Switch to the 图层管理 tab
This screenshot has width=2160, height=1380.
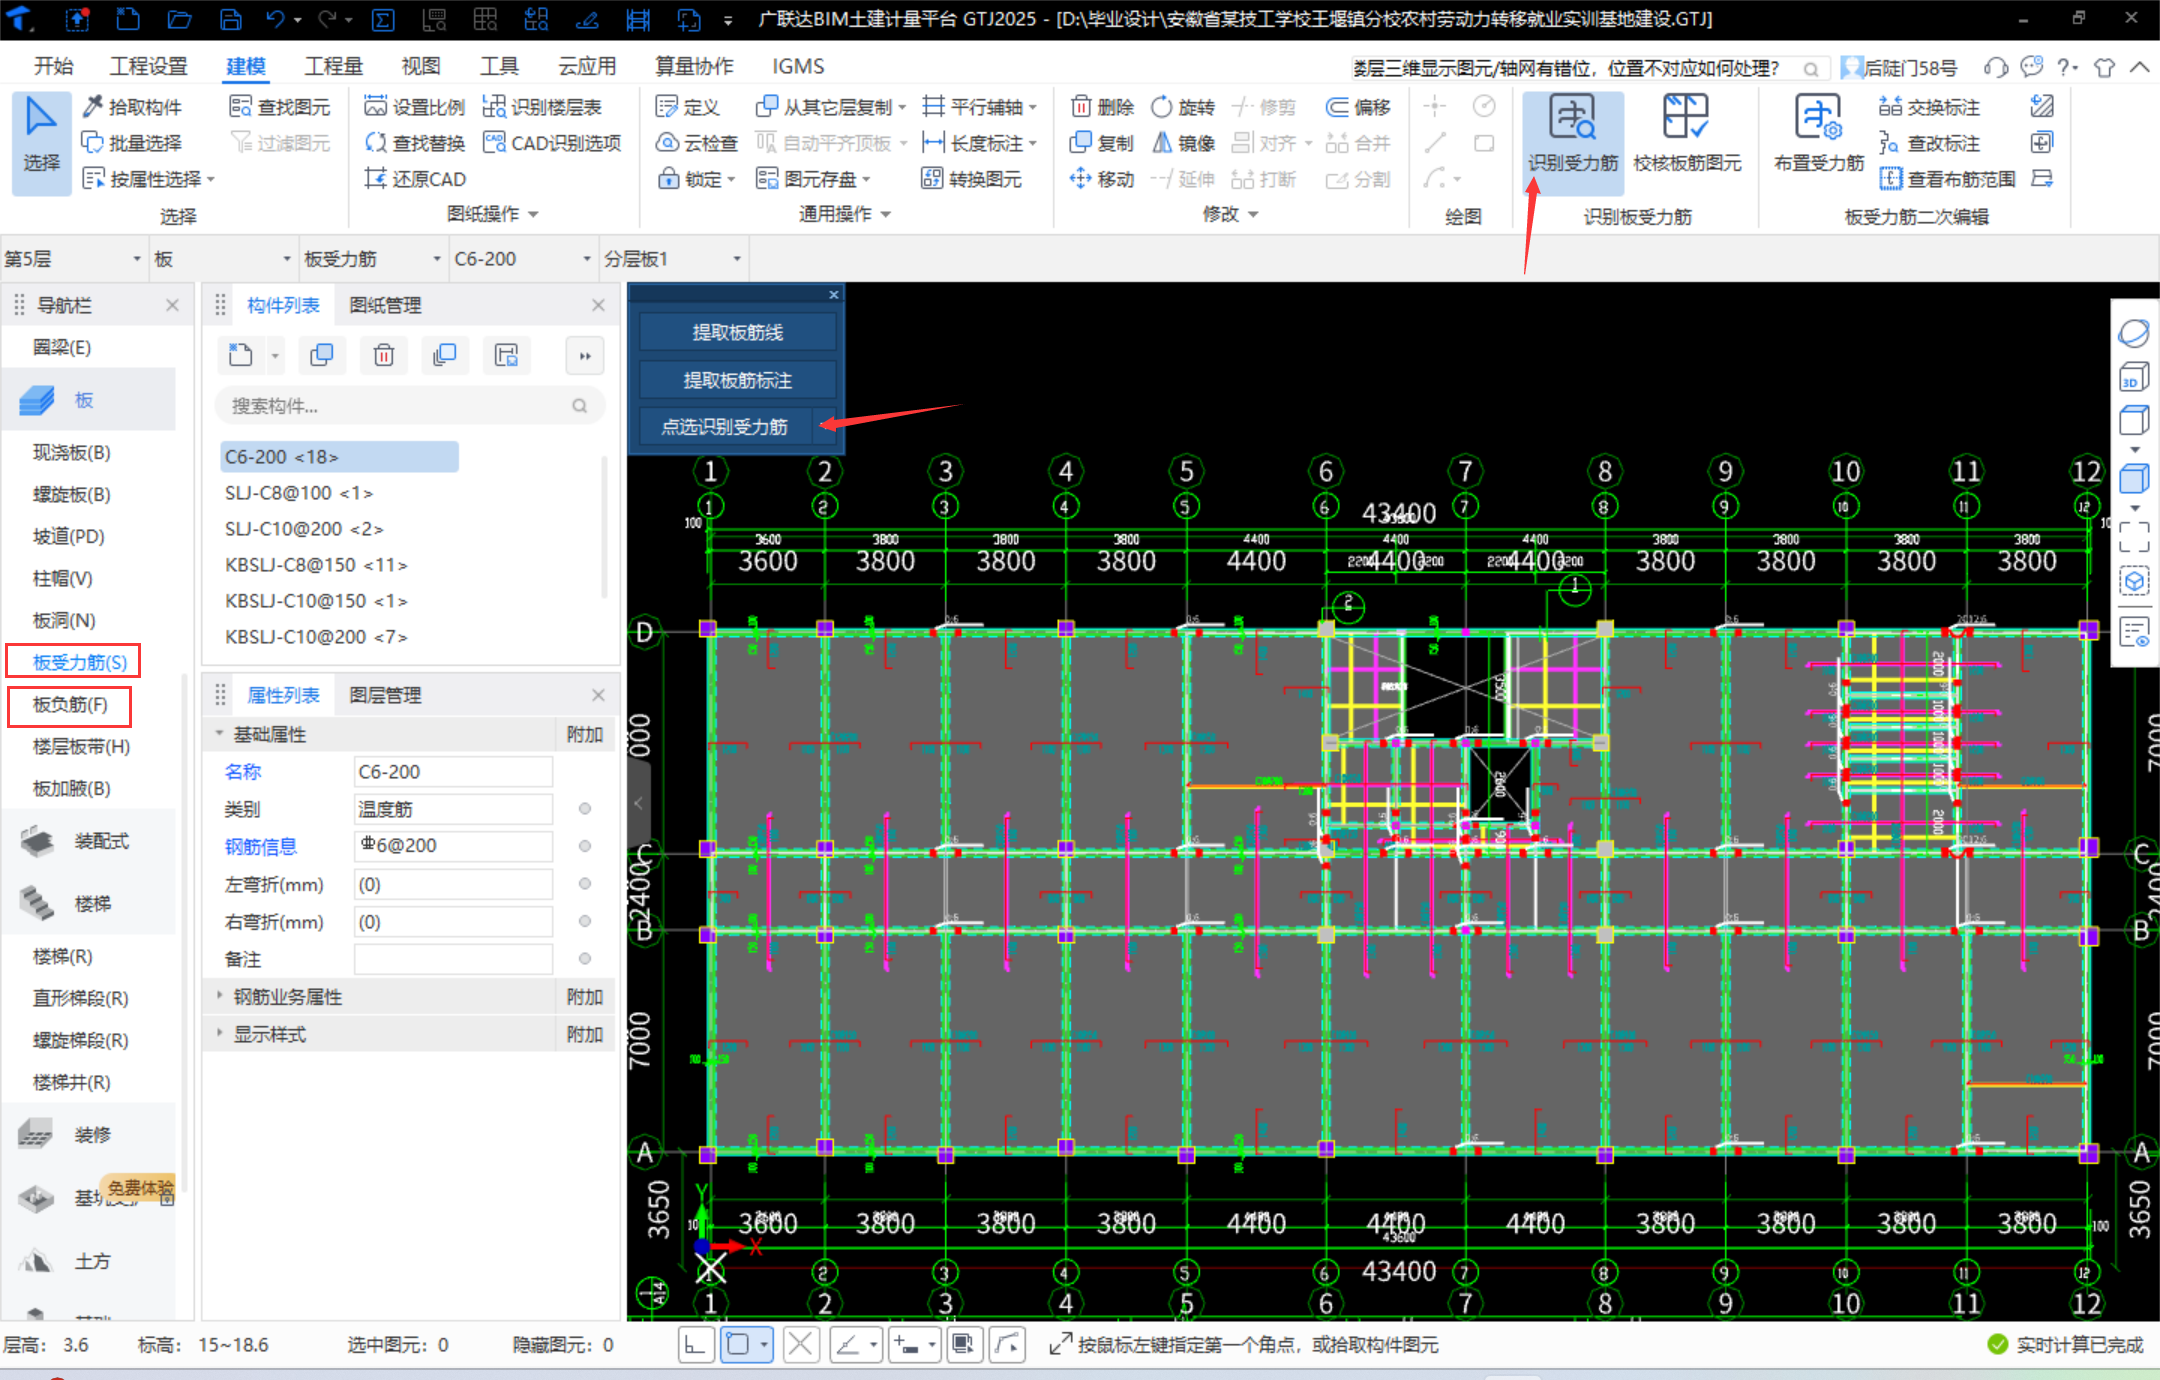point(385,695)
